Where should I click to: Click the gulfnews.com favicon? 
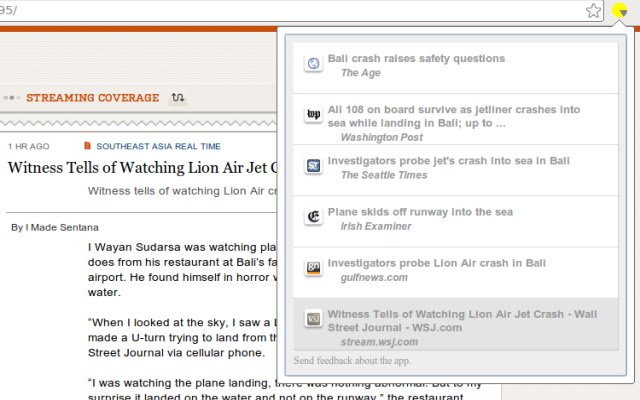coord(313,268)
